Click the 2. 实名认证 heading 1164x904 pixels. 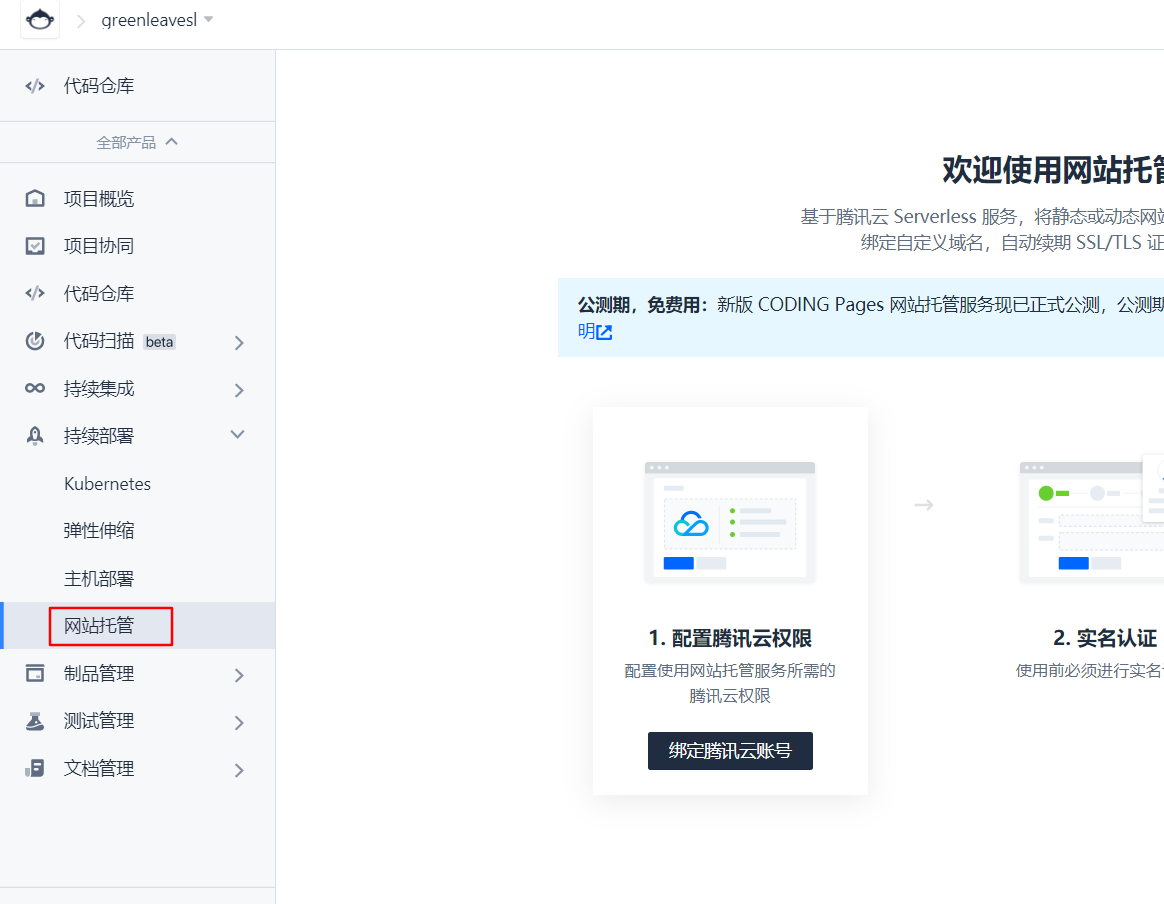coord(1105,638)
